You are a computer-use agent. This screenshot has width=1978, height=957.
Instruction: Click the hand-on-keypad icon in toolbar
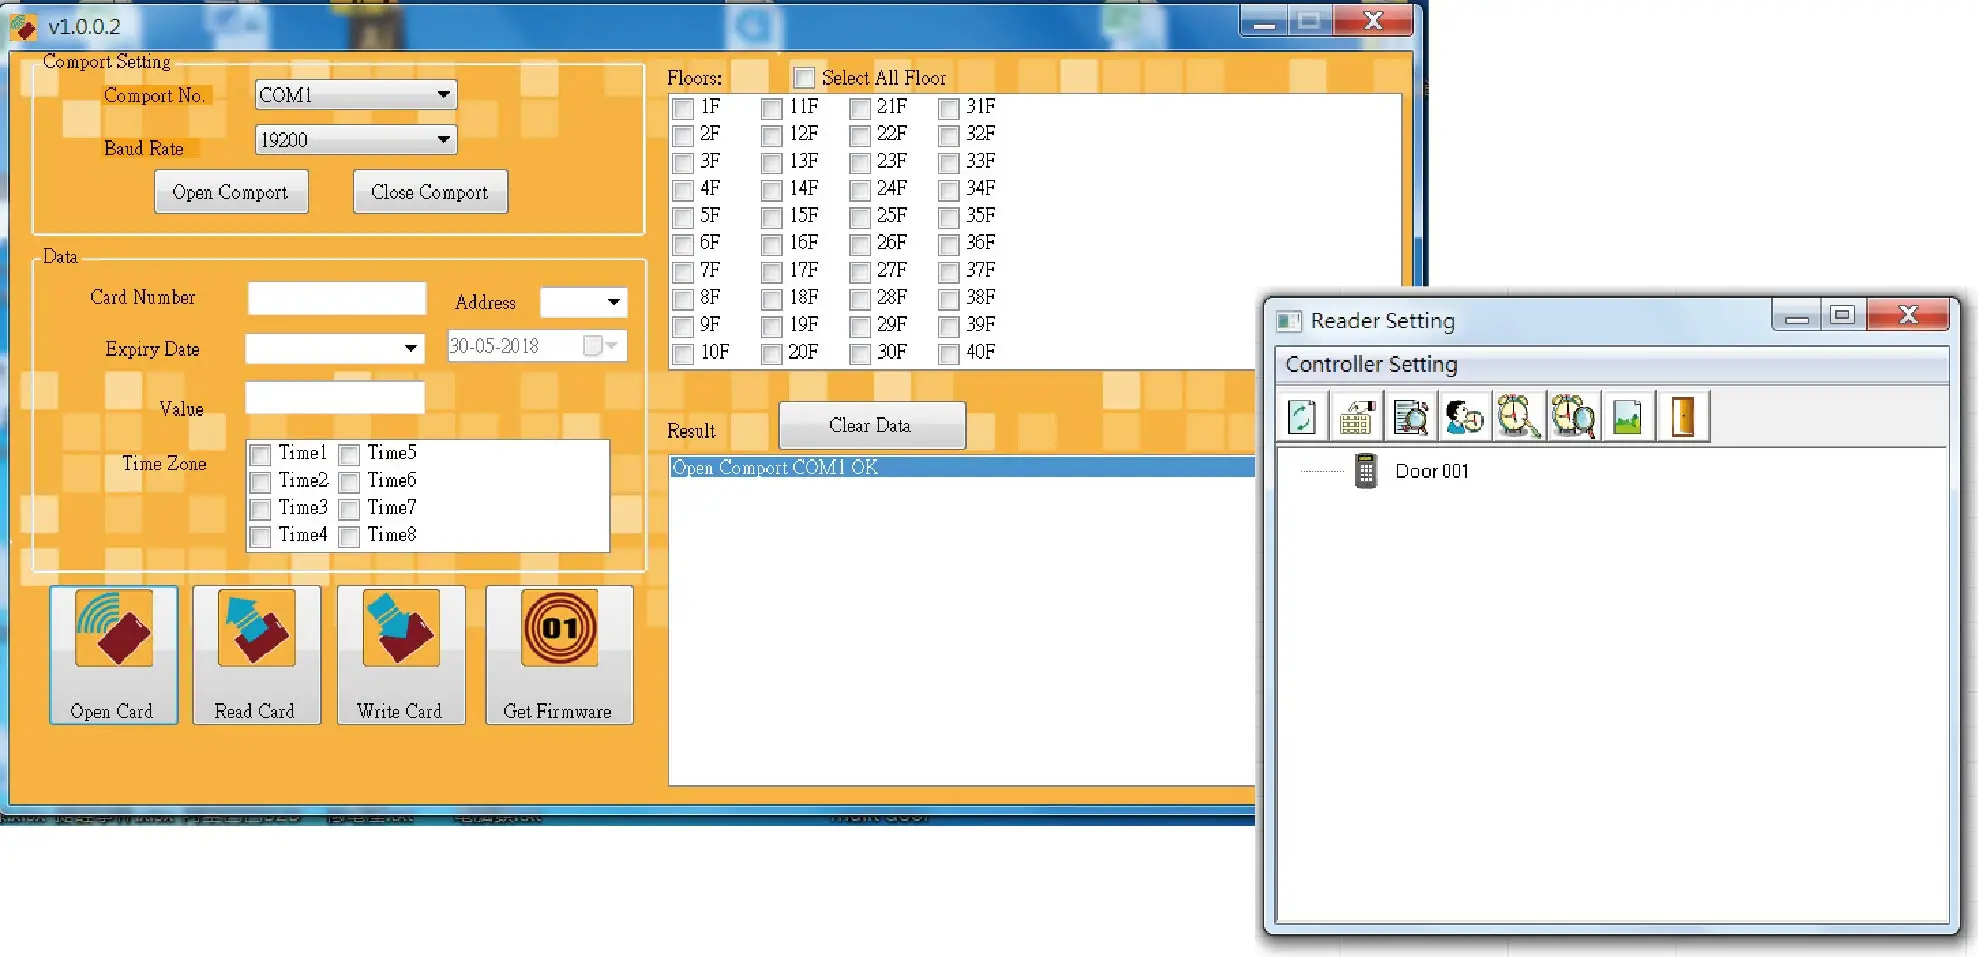1356,417
